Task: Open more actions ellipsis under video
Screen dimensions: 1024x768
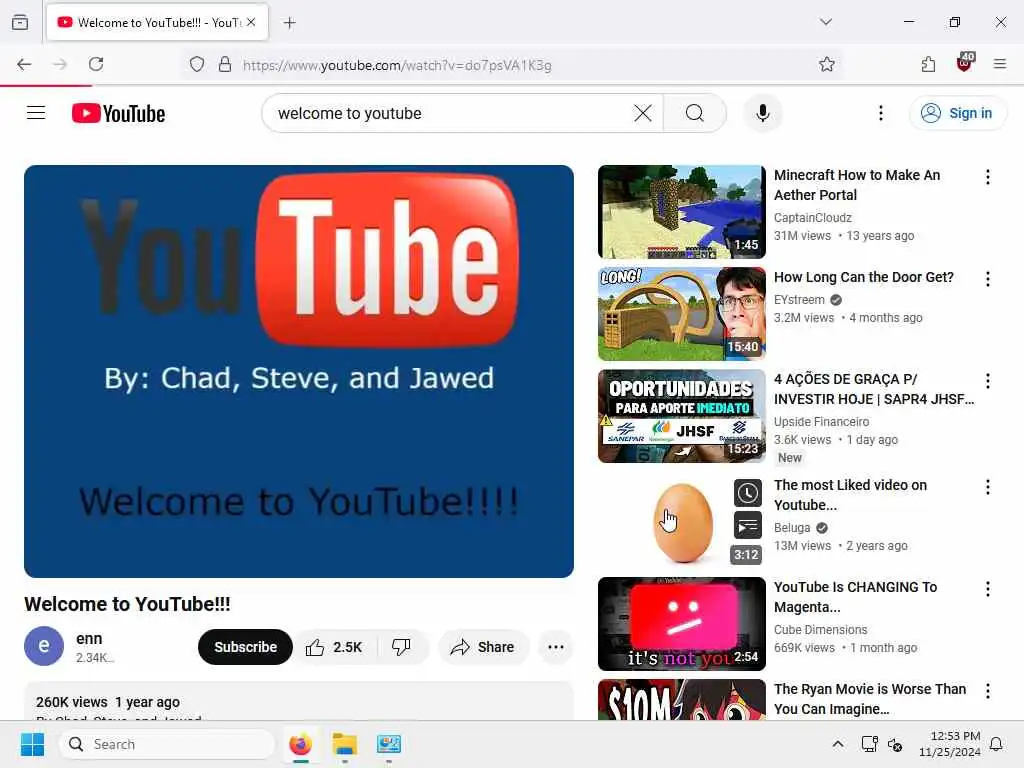Action: (556, 647)
